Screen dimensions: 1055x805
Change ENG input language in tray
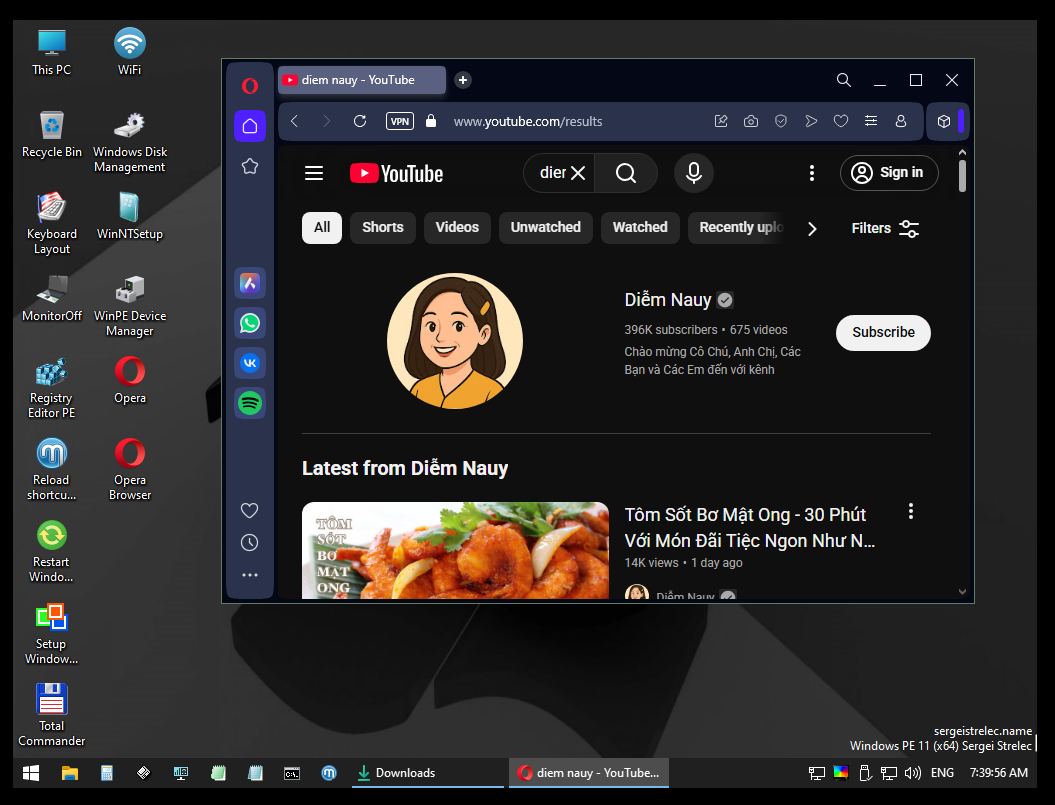tap(942, 773)
